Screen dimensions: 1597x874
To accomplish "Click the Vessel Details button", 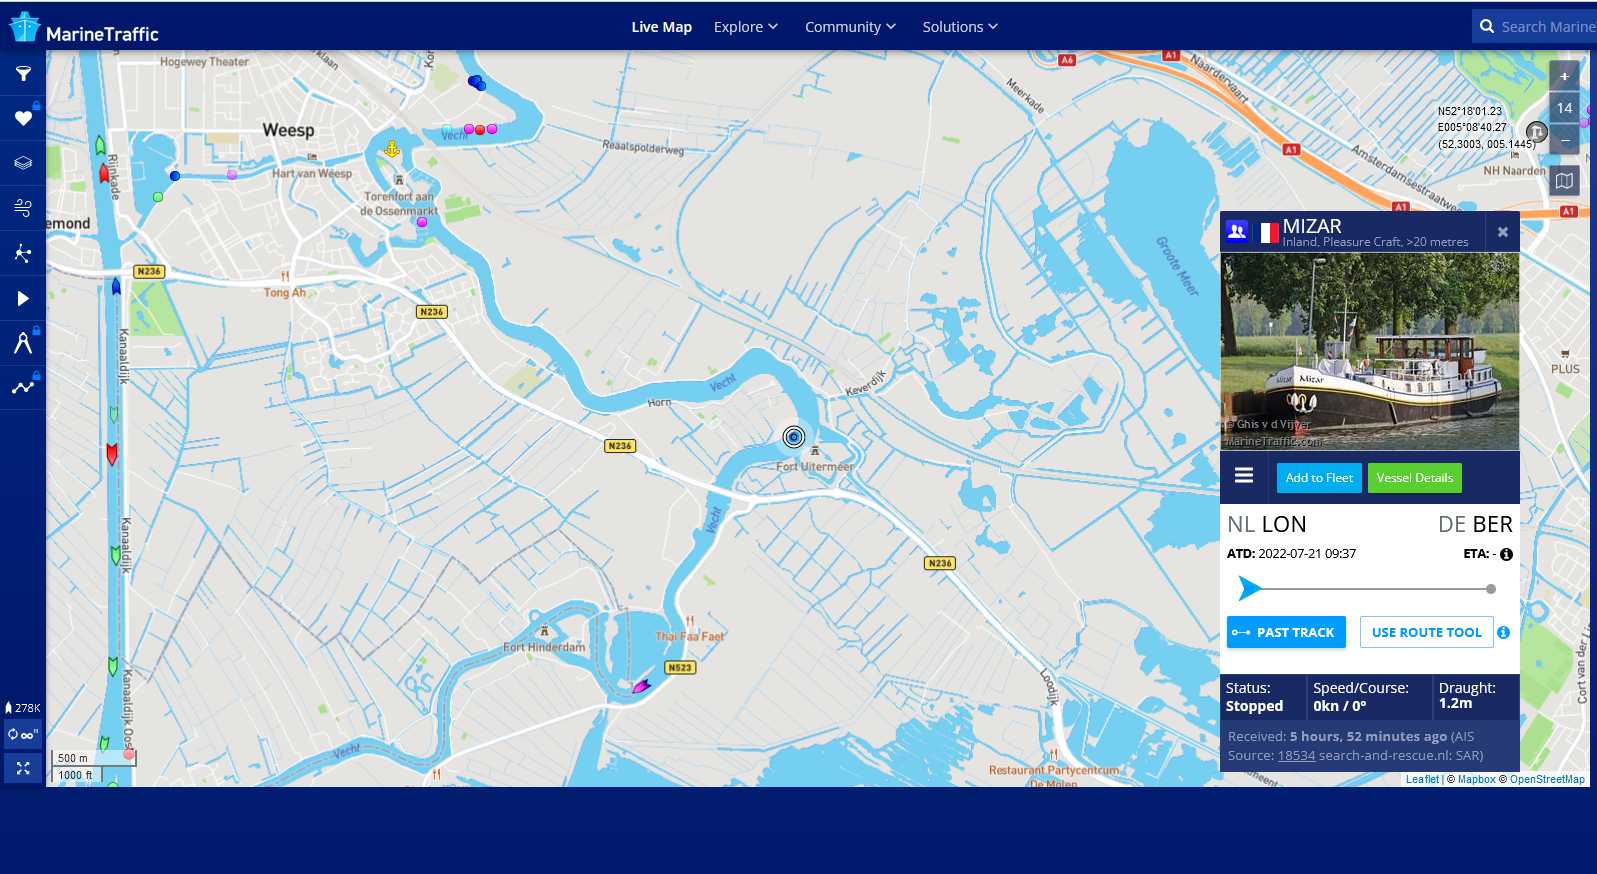I will (x=1415, y=478).
